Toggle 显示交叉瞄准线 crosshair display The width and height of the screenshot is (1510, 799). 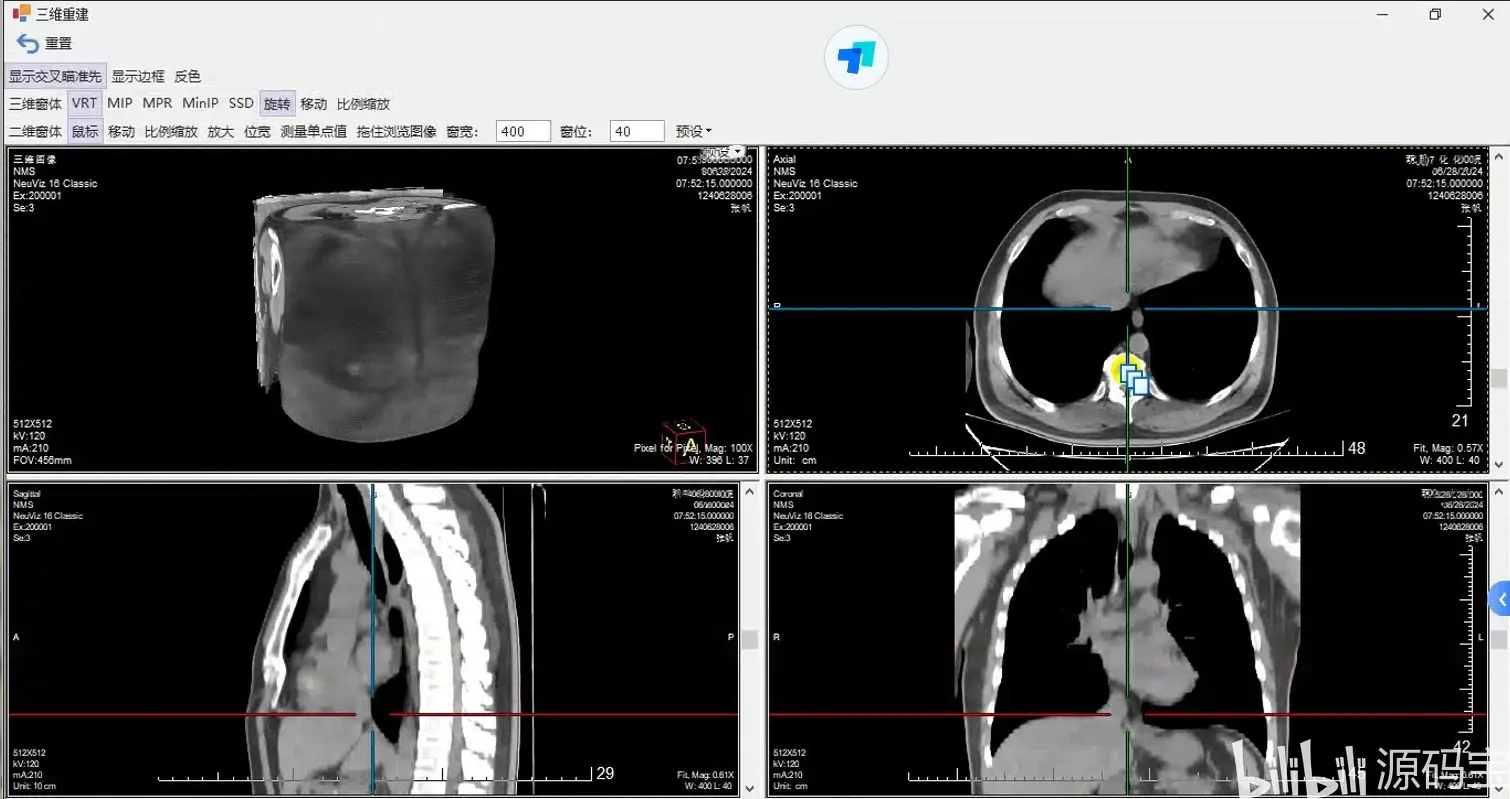click(55, 76)
